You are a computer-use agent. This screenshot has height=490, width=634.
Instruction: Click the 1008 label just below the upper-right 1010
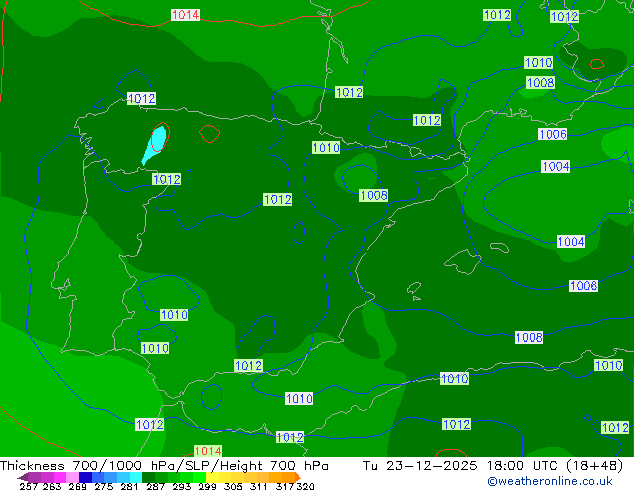point(541,83)
